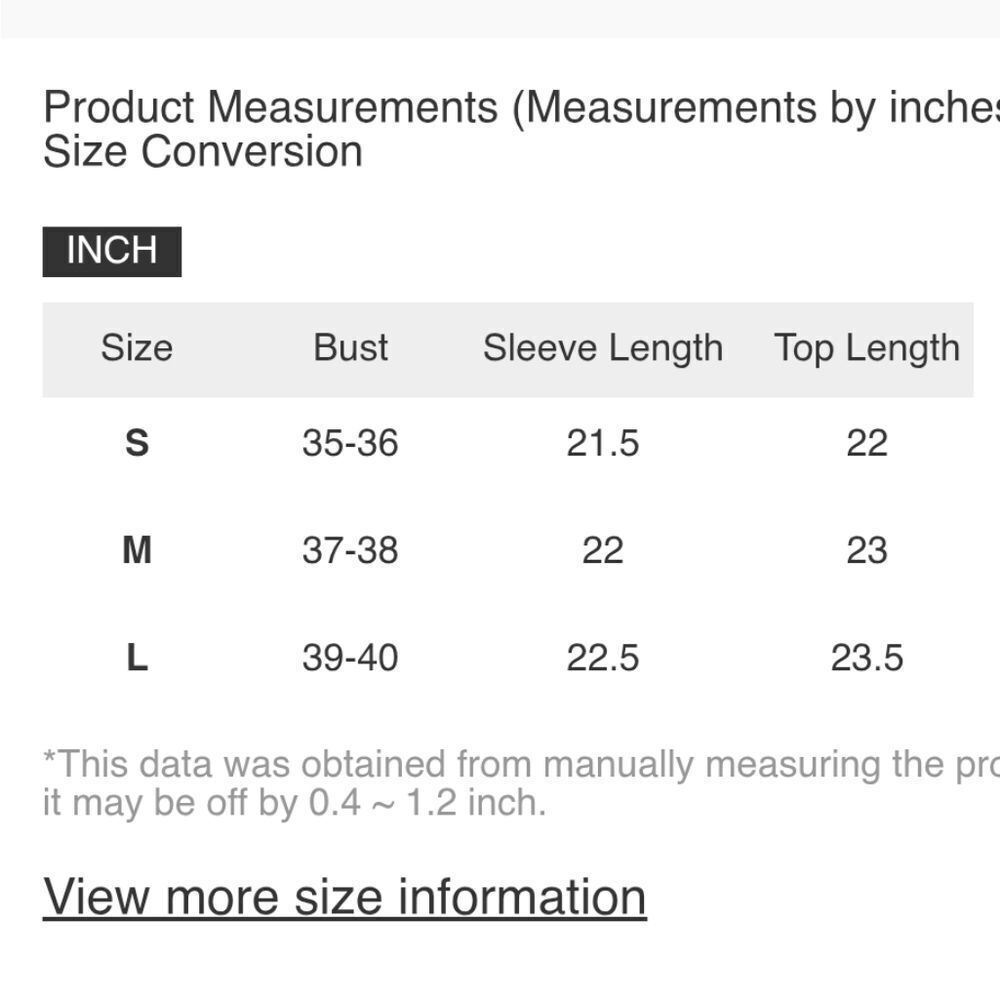
Task: Click the 37-38 bust measurement cell
Action: 350,550
